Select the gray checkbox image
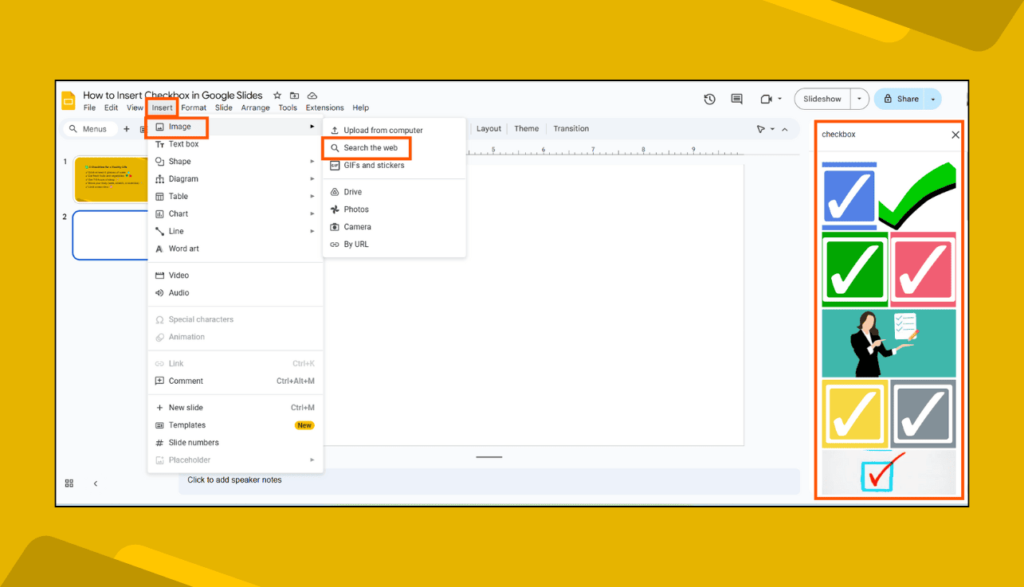Image resolution: width=1024 pixels, height=587 pixels. pos(923,414)
